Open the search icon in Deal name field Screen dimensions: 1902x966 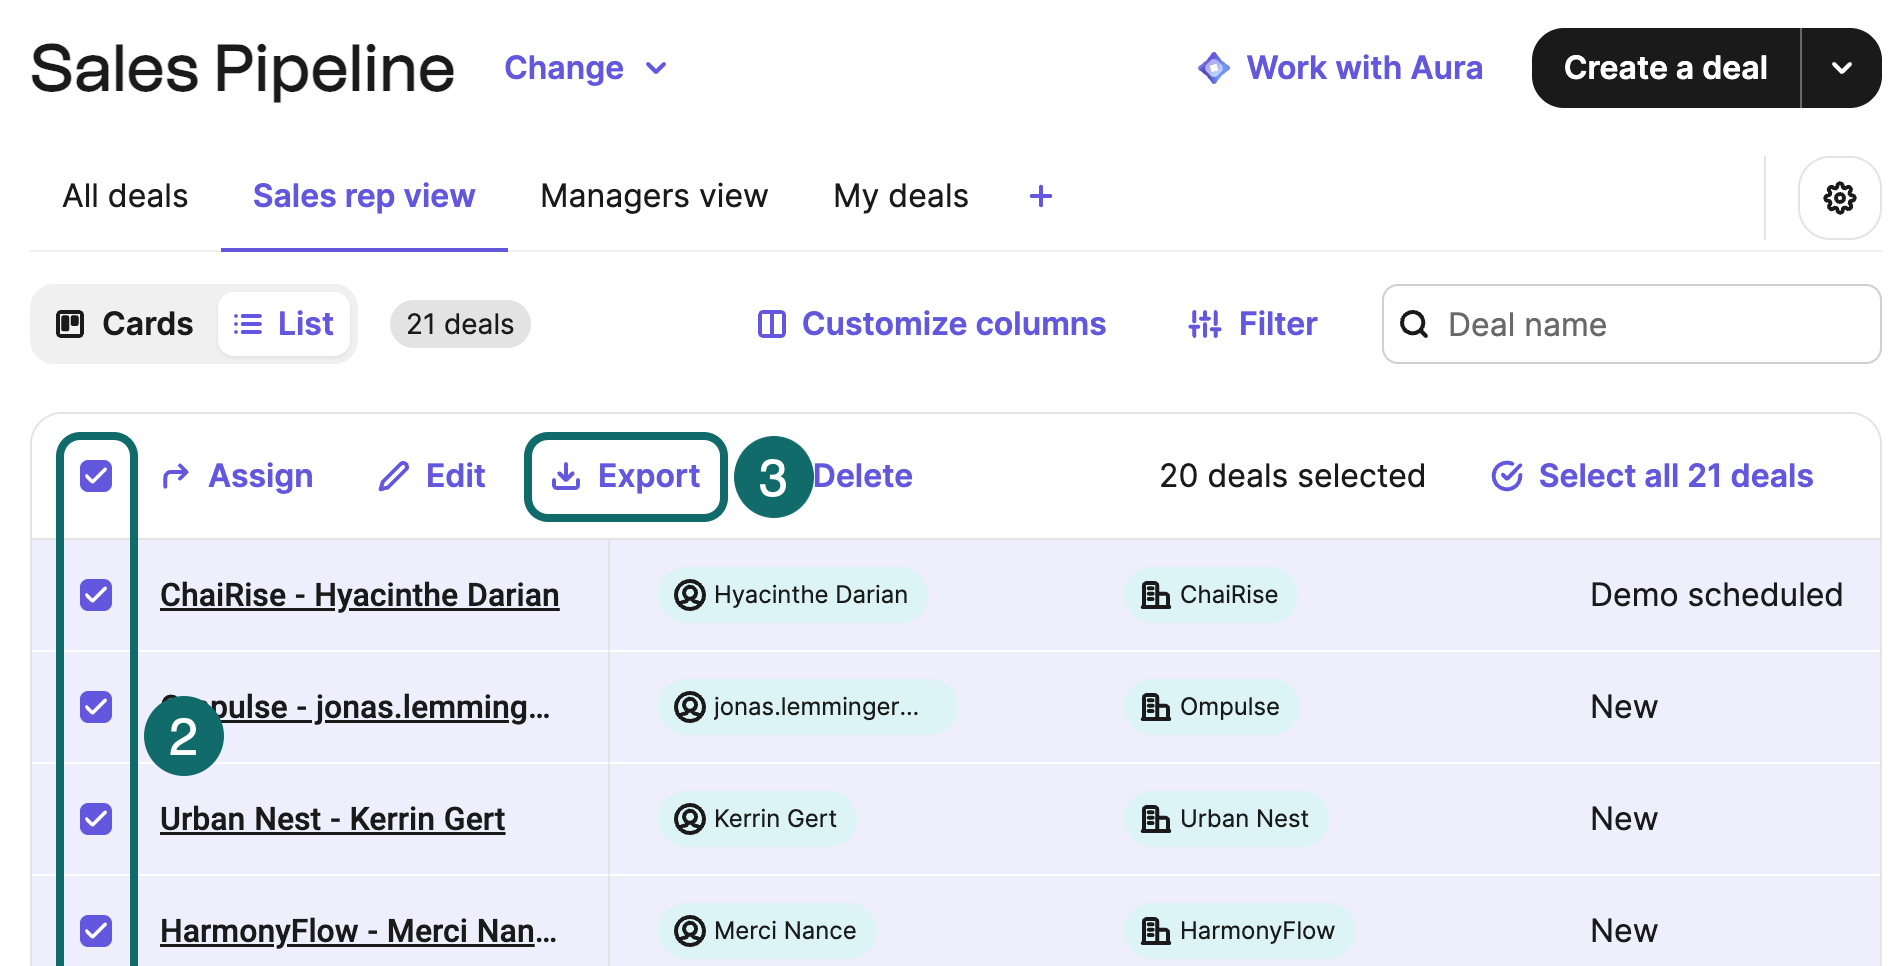click(1414, 324)
